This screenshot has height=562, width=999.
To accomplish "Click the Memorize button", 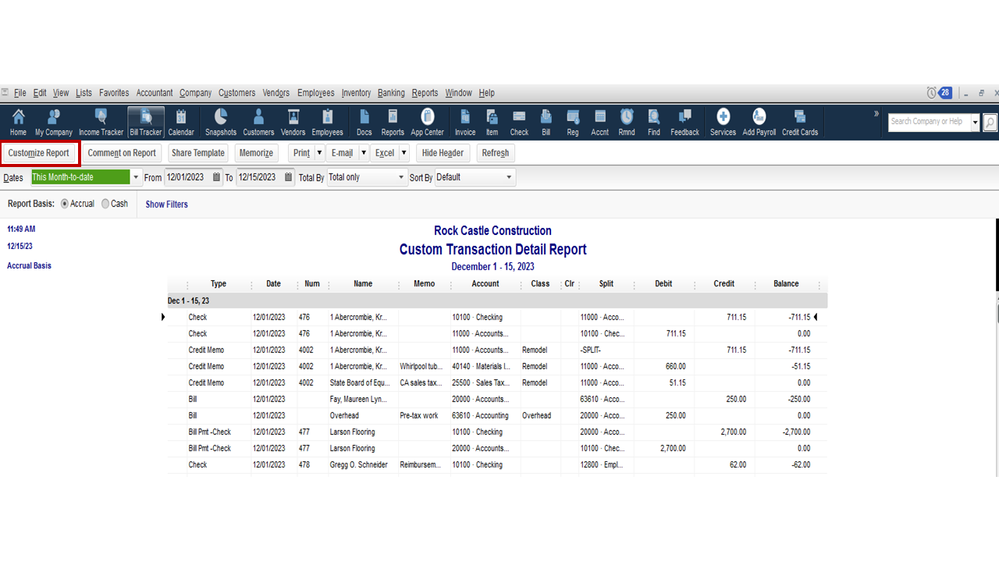I will [256, 153].
